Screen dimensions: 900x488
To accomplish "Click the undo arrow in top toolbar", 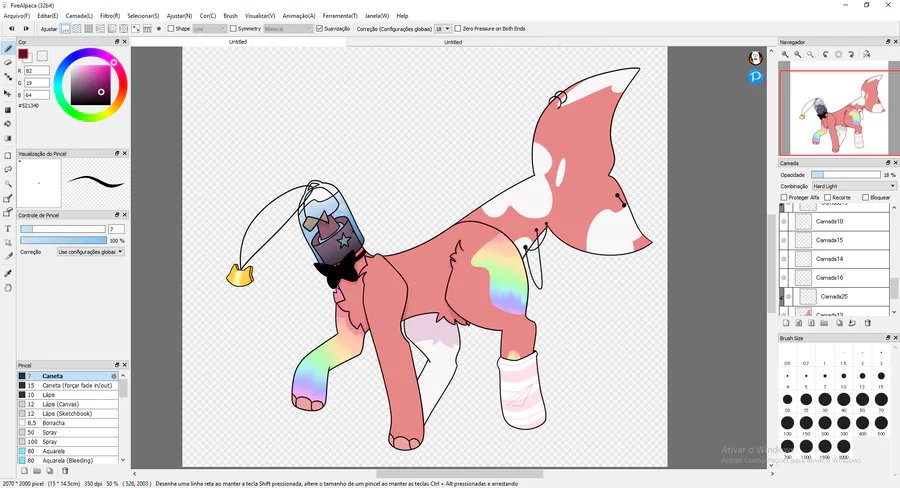I will click(11, 28).
